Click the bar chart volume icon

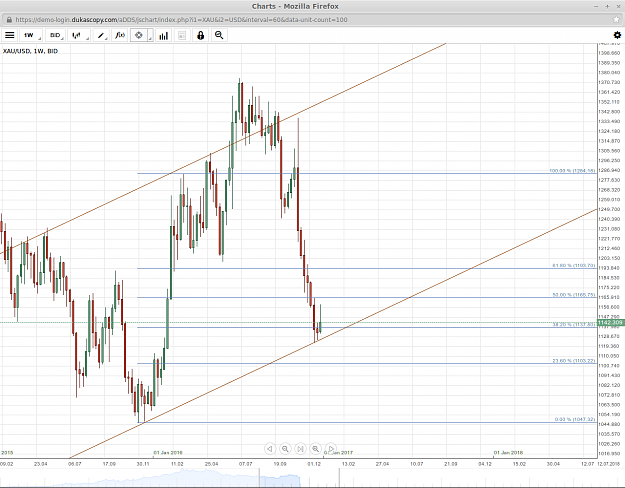click(x=163, y=35)
